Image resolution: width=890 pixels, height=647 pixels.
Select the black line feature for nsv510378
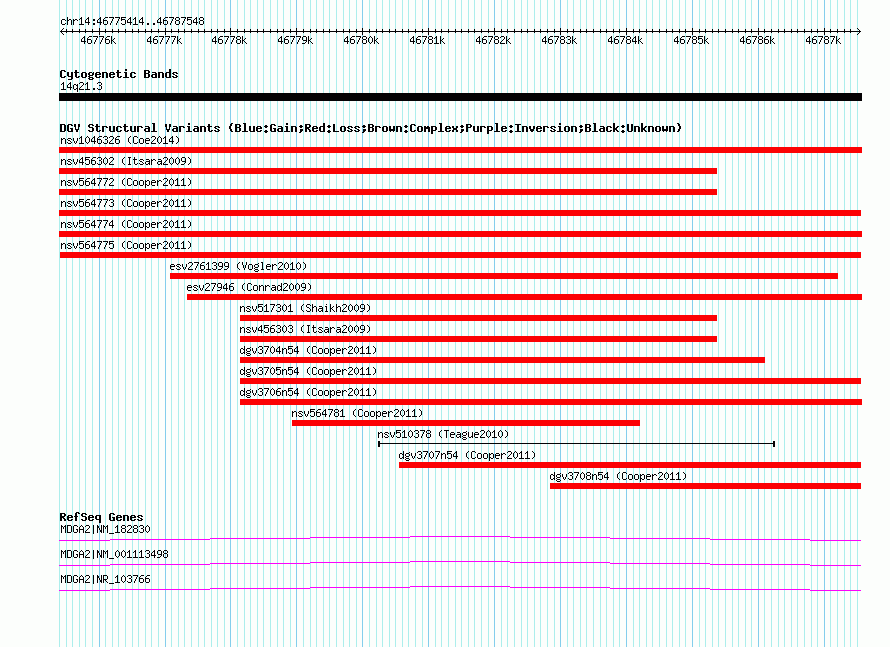tap(577, 444)
